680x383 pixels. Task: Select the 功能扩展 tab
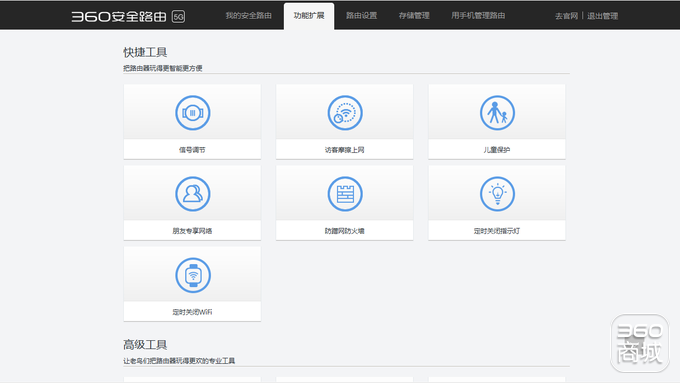pyautogui.click(x=309, y=16)
